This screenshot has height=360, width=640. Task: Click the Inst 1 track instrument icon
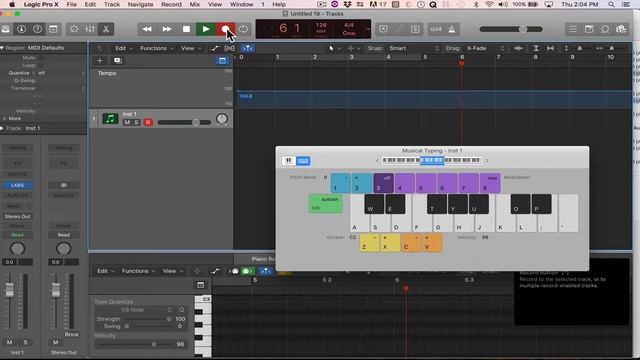pyautogui.click(x=110, y=119)
